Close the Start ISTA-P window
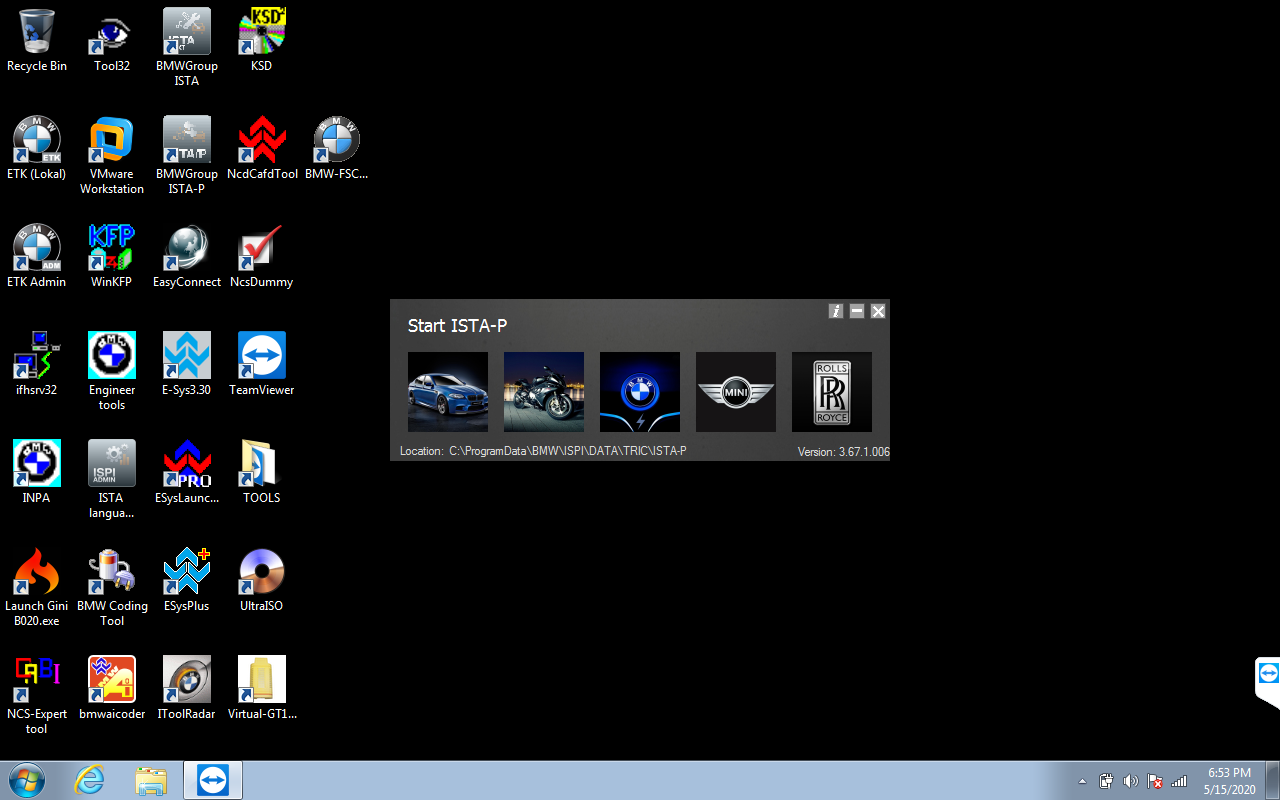The width and height of the screenshot is (1280, 800). [x=878, y=311]
